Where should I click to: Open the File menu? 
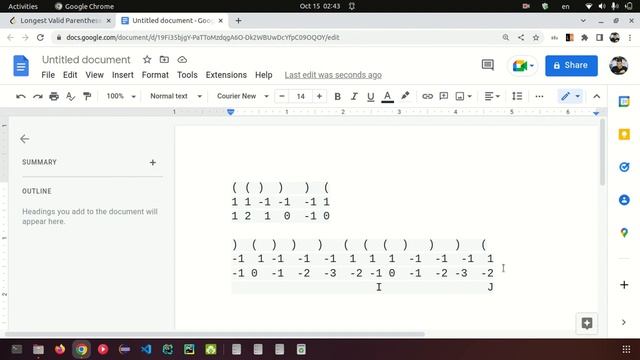tap(48, 75)
